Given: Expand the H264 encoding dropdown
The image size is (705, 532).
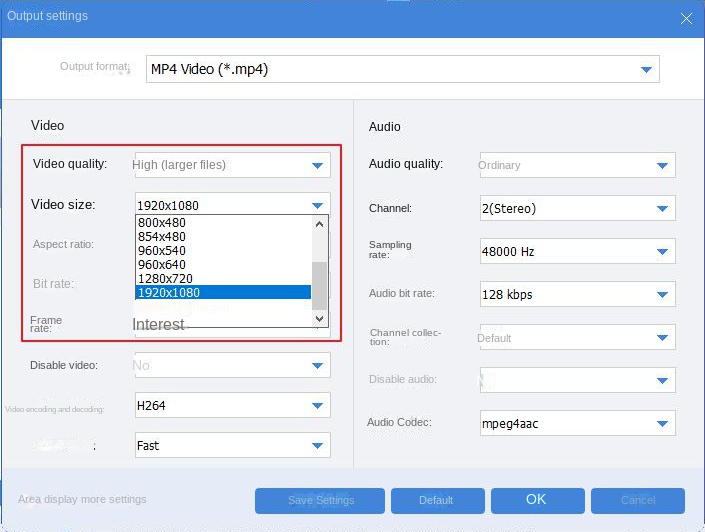Looking at the screenshot, I should click(317, 405).
